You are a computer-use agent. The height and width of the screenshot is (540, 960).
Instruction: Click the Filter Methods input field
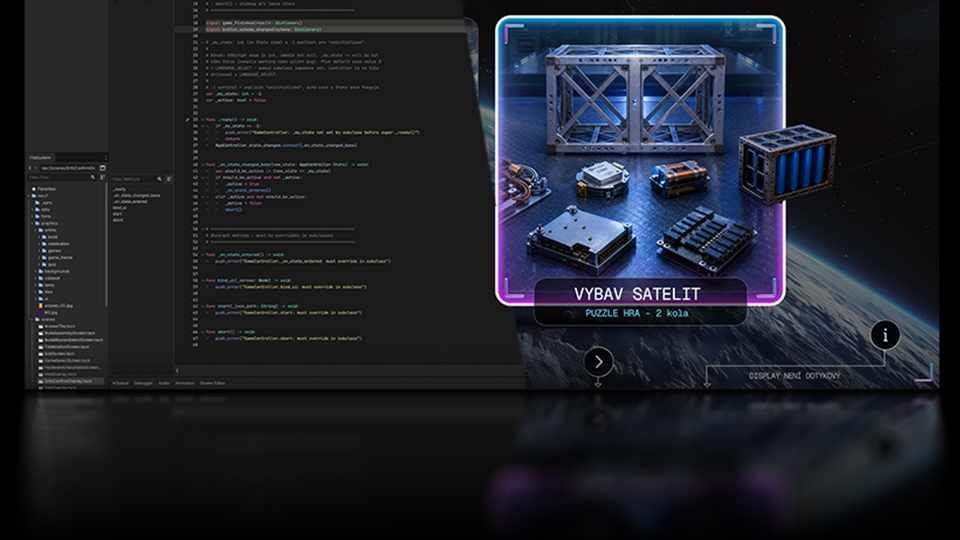[x=133, y=179]
